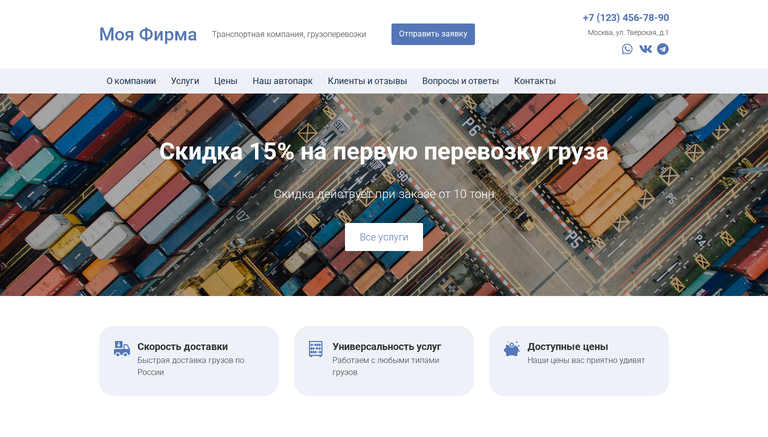Click the piggy bank icon
This screenshot has height=437, width=768.
511,348
